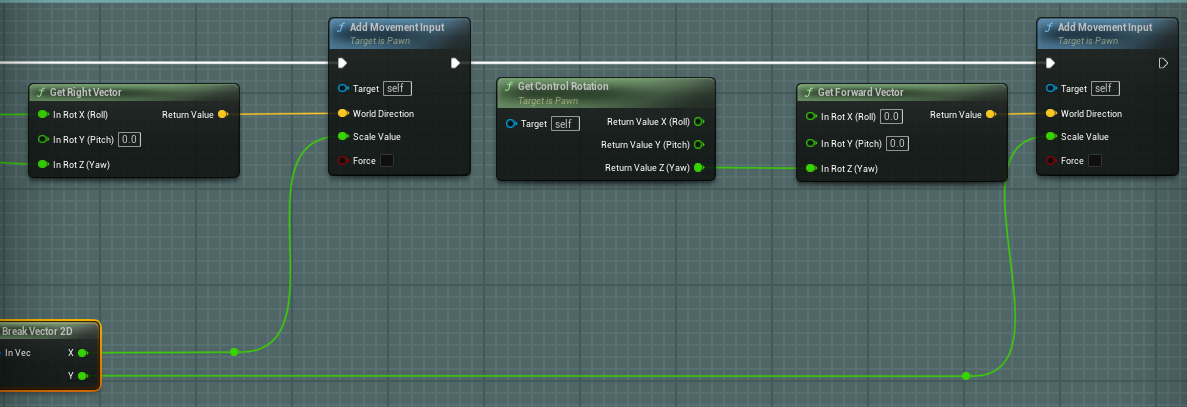This screenshot has width=1187, height=407.
Task: Click exec input pin of Add Movement Input fed by Get Right Vector
Action: (x=343, y=63)
